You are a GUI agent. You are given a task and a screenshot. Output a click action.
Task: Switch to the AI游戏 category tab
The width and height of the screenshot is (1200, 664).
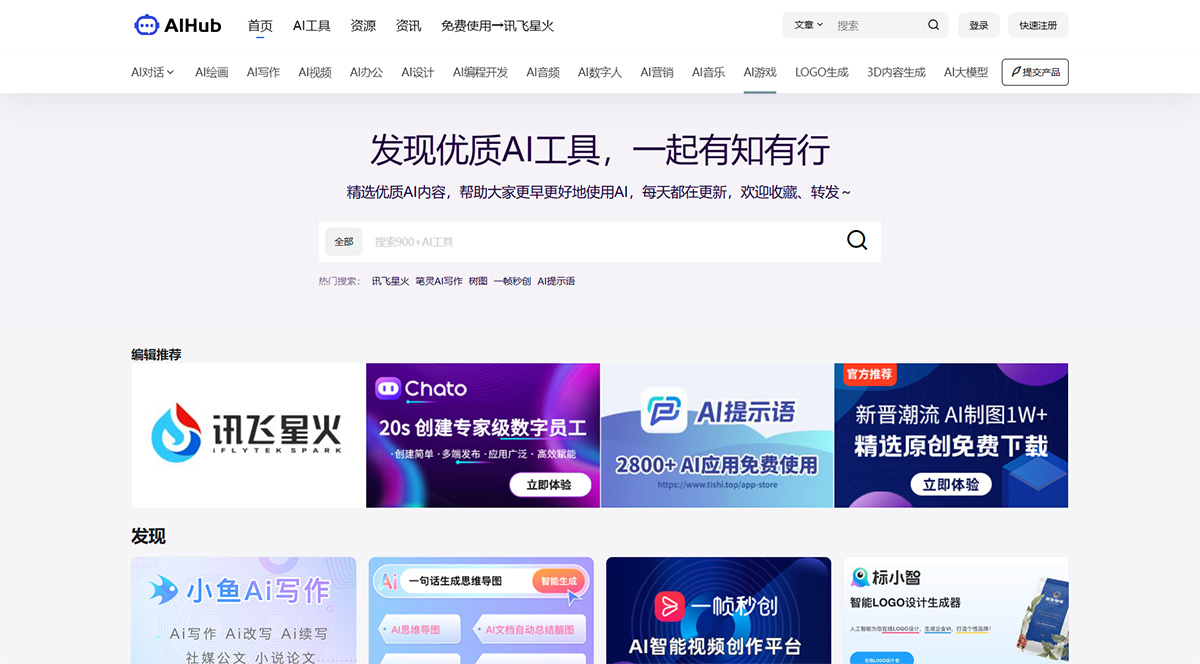(759, 72)
